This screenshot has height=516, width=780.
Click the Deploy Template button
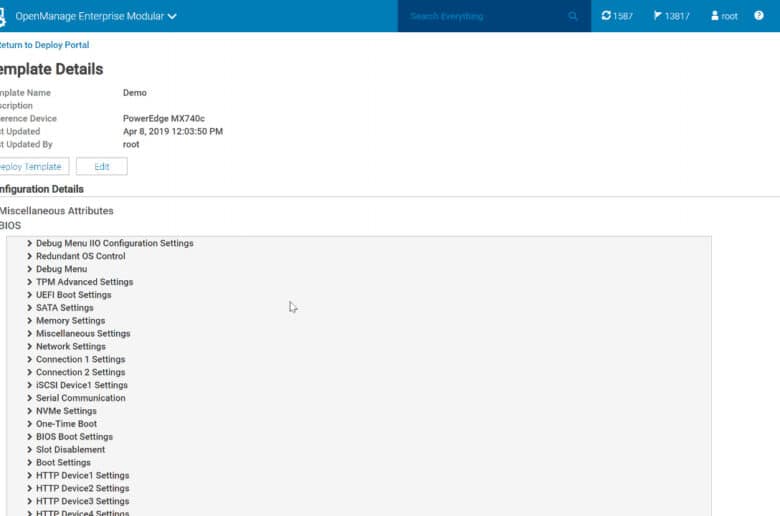[x=33, y=167]
